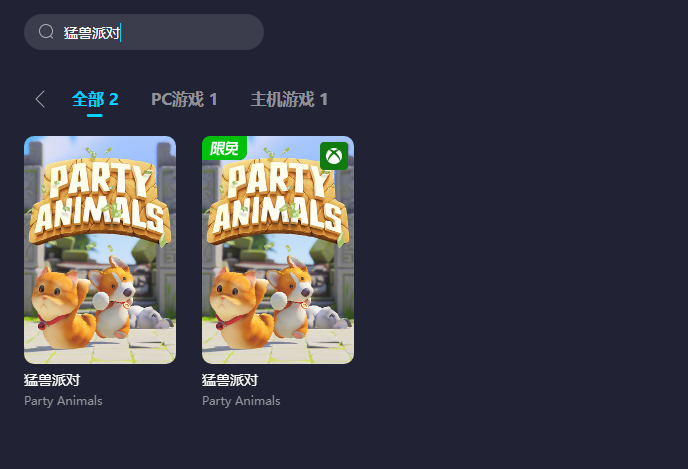The image size is (688, 469).
Task: Click the corgi character on the unbadged cover
Action: click(x=112, y=297)
